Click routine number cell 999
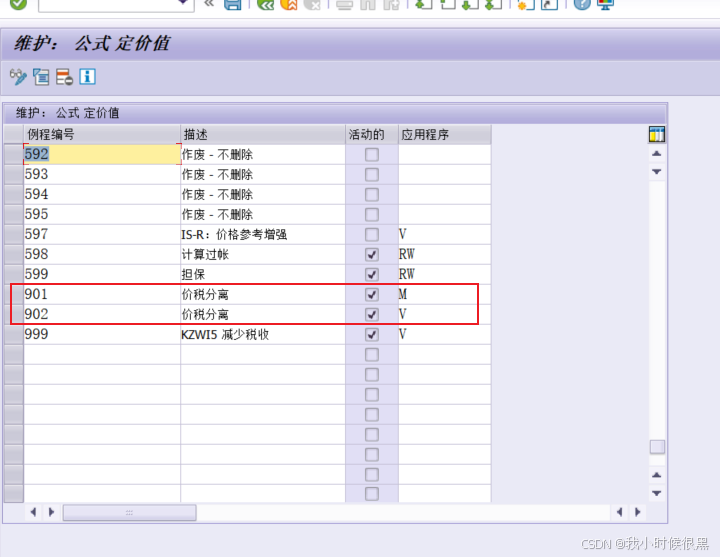The image size is (720, 557). tap(102, 334)
